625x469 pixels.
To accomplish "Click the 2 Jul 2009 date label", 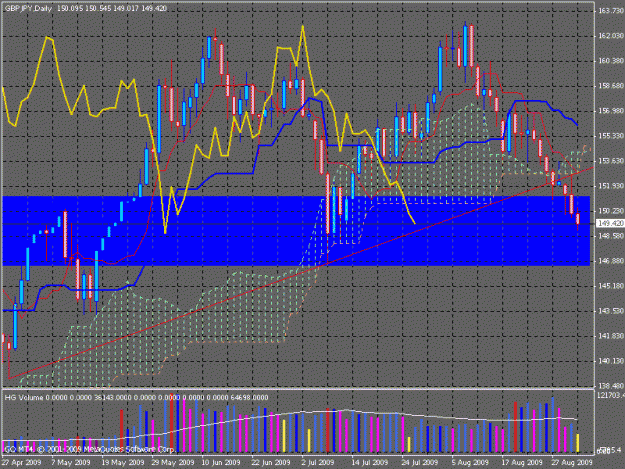I will (318, 463).
